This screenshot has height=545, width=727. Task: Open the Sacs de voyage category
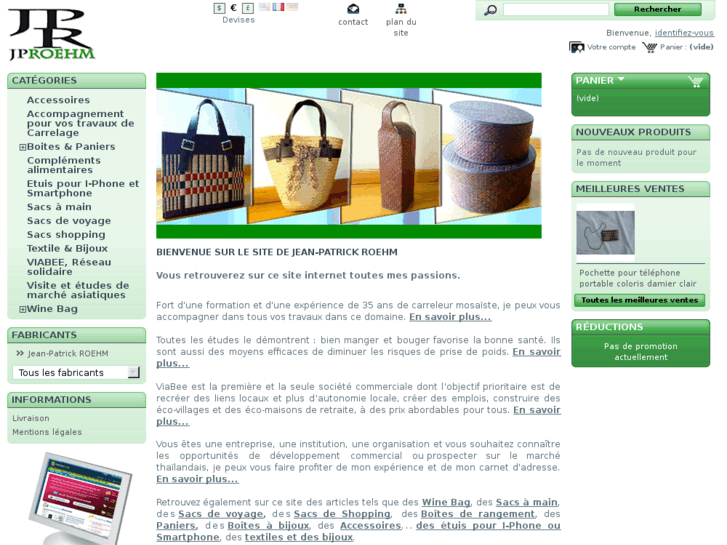pyautogui.click(x=69, y=221)
